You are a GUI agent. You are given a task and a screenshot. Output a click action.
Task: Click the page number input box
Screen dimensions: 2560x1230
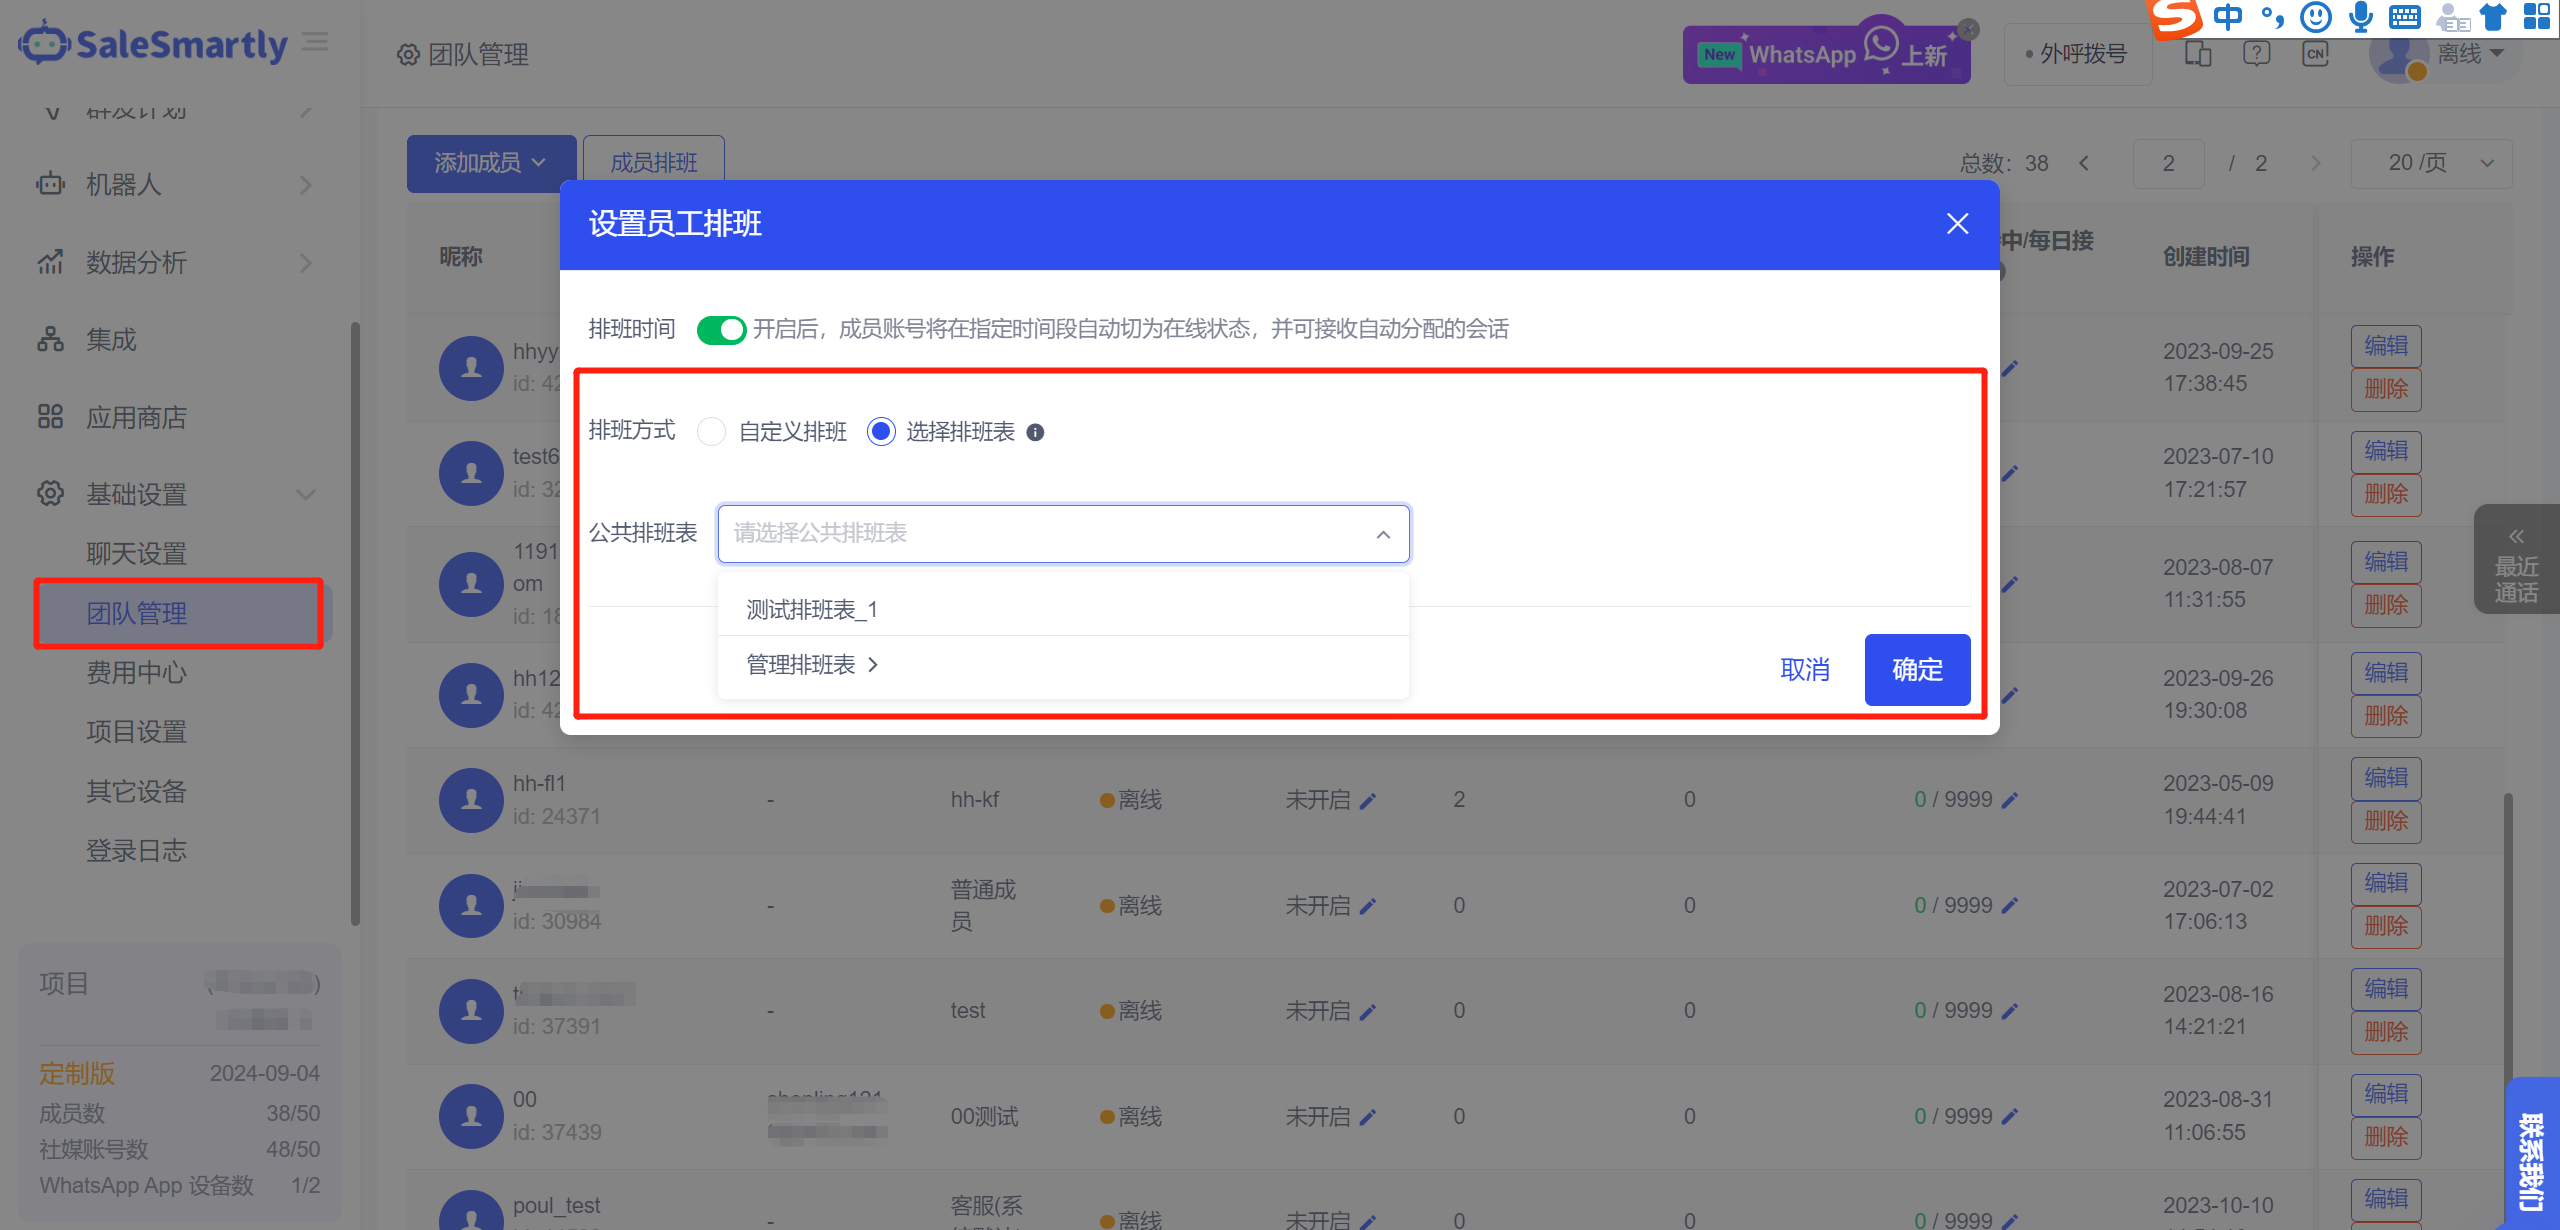click(x=2168, y=163)
